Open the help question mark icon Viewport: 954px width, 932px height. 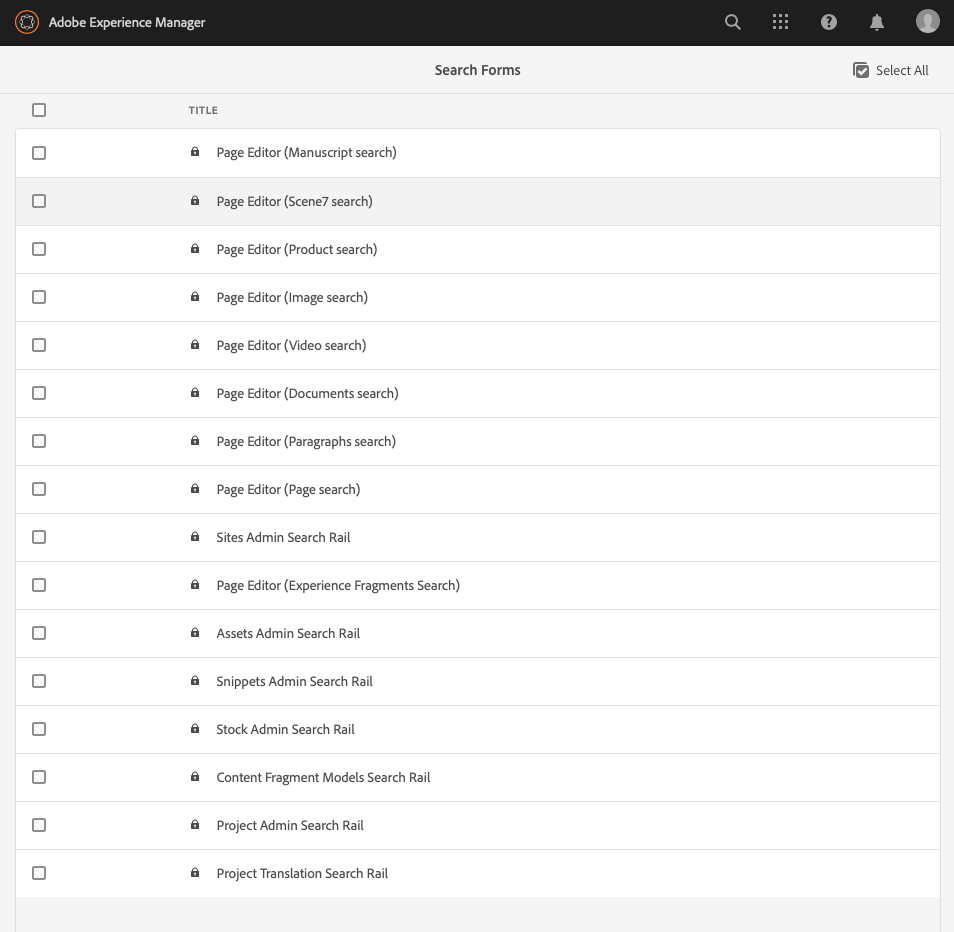[829, 23]
